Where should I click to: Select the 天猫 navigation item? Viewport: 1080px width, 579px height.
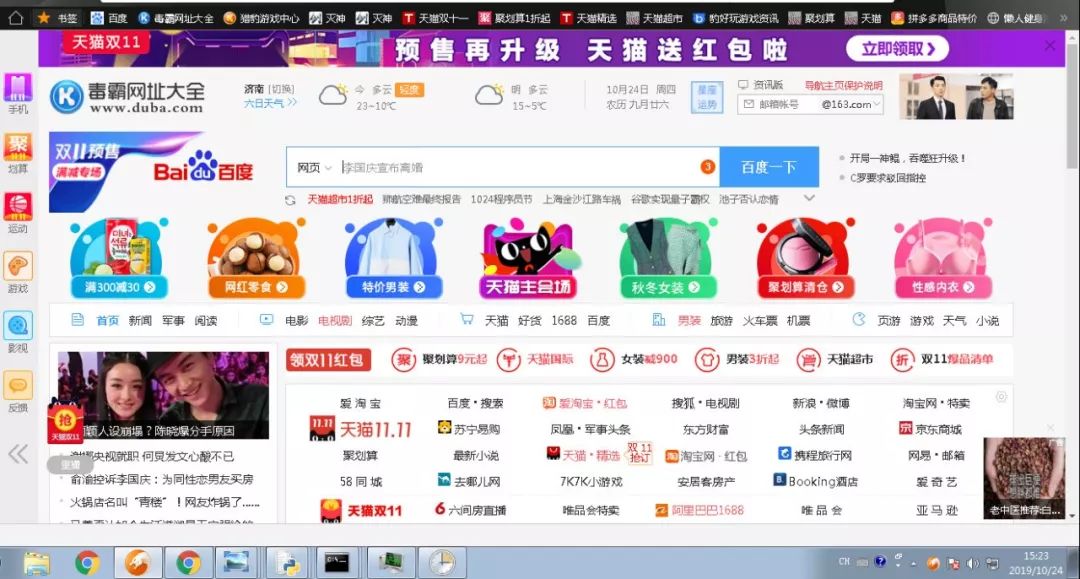tap(497, 321)
